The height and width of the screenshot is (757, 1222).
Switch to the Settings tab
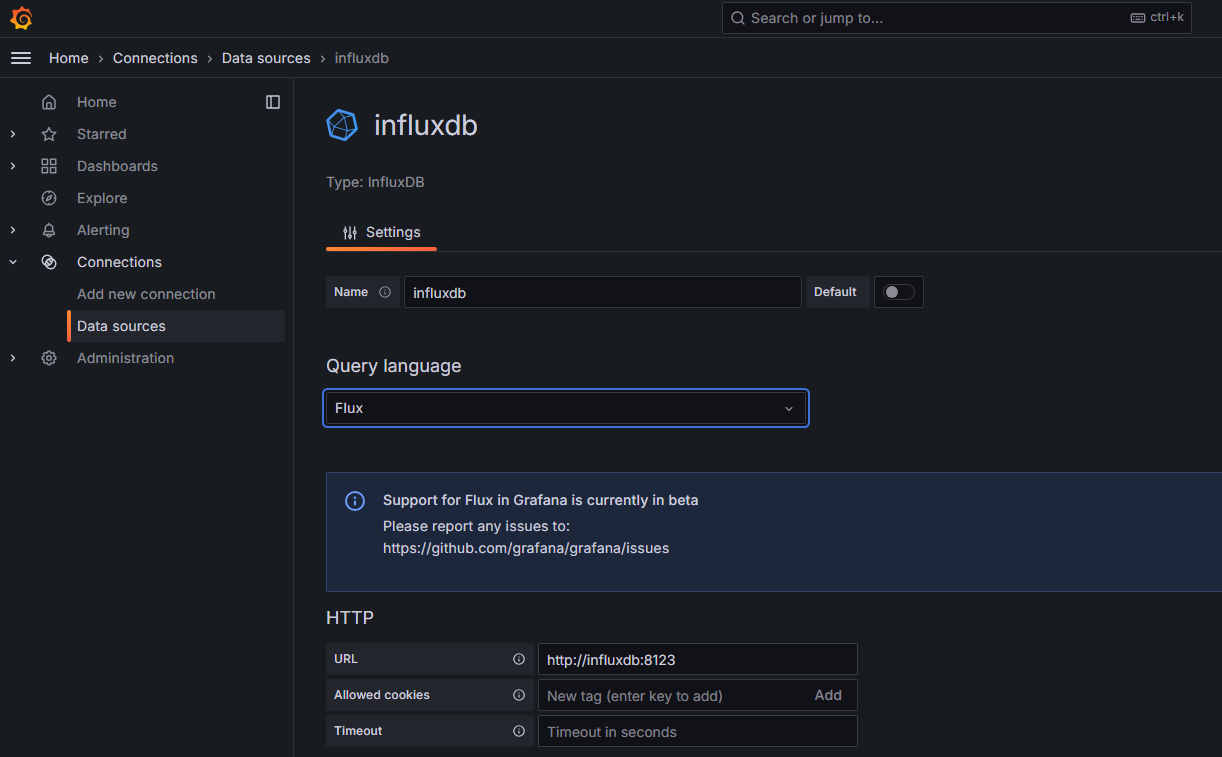pos(382,232)
